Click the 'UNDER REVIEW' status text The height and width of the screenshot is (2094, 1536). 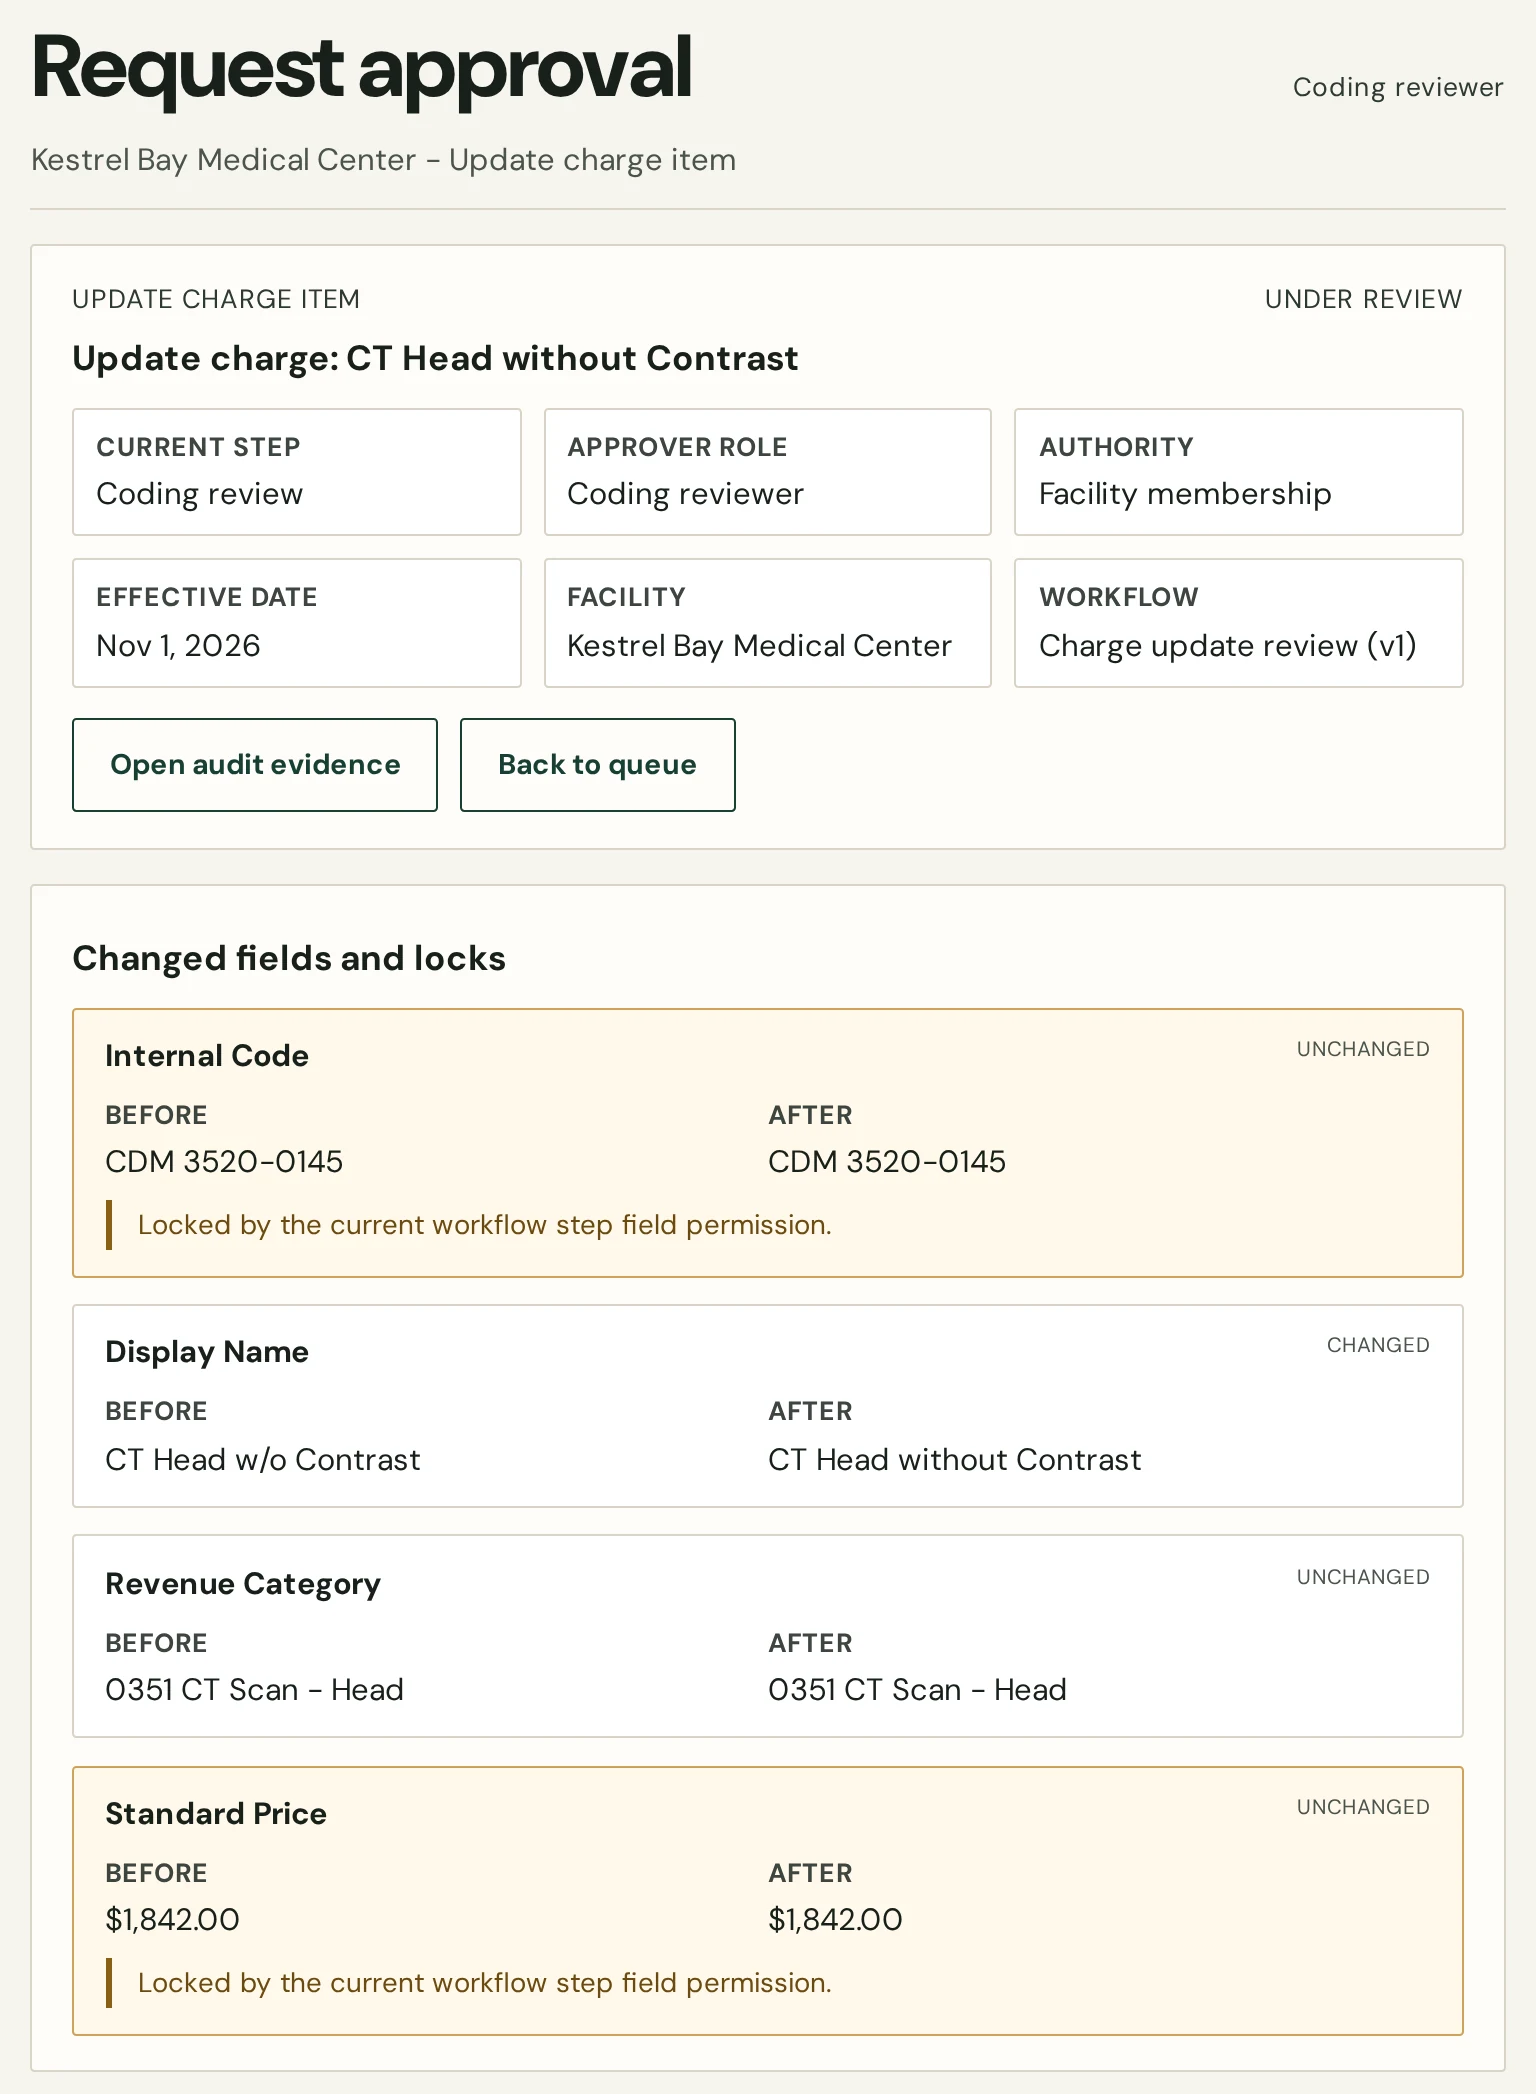click(1363, 299)
